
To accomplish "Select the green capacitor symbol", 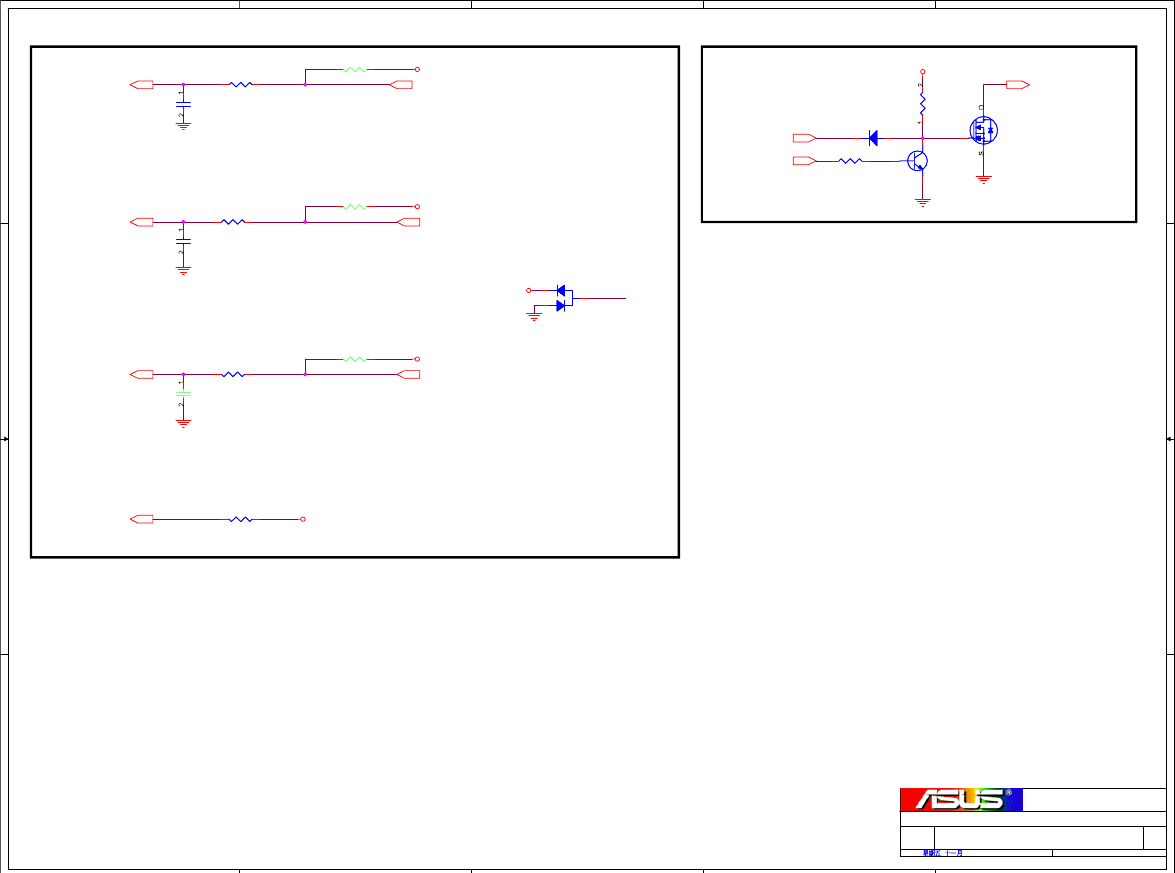I will tap(183, 393).
